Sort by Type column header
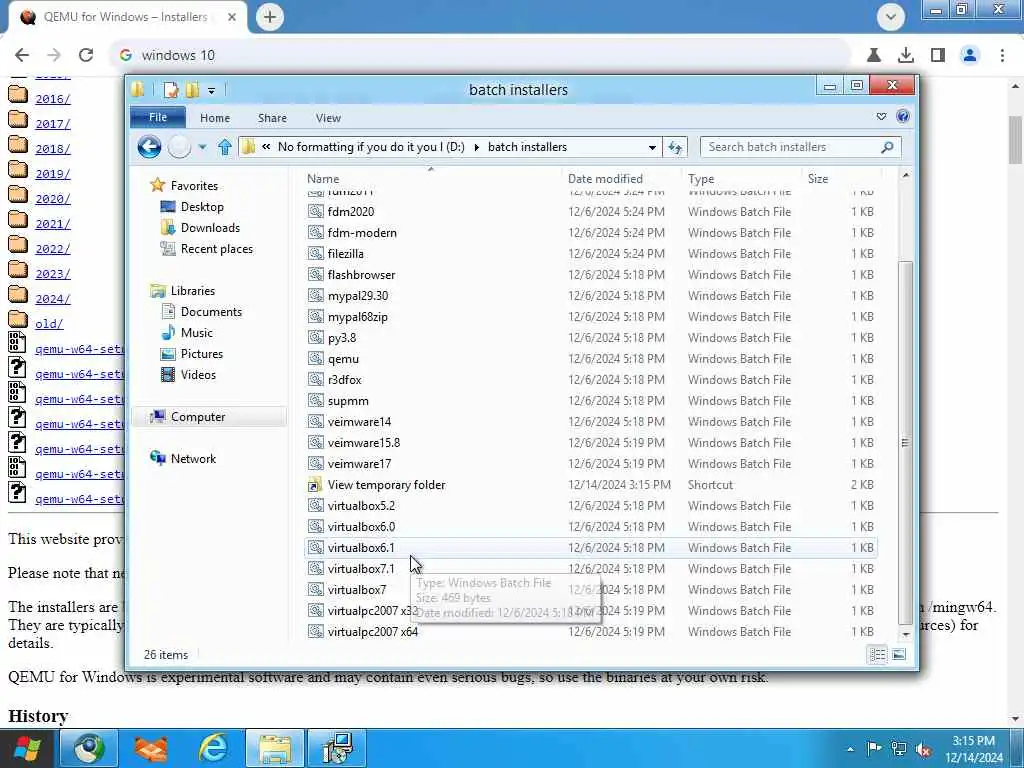Image resolution: width=1024 pixels, height=768 pixels. tap(701, 179)
